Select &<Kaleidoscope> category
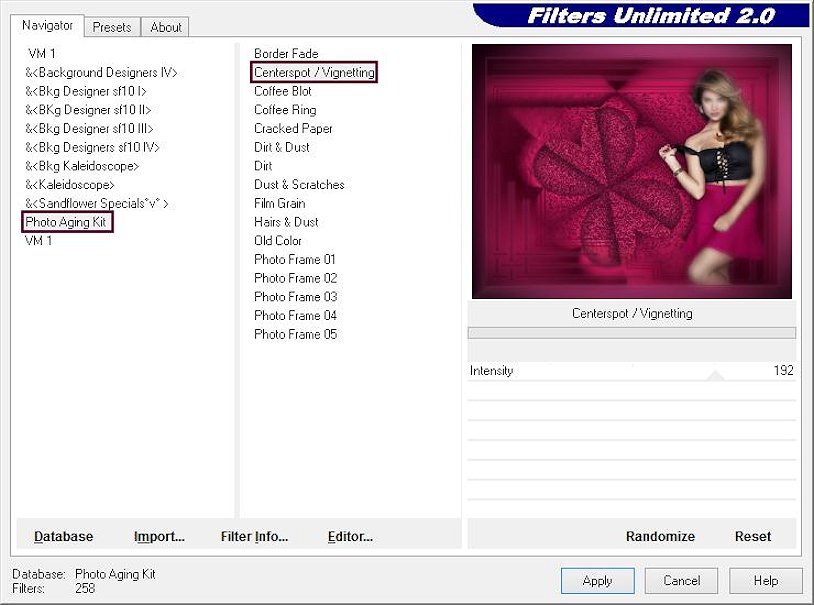814x605 pixels. coord(70,184)
